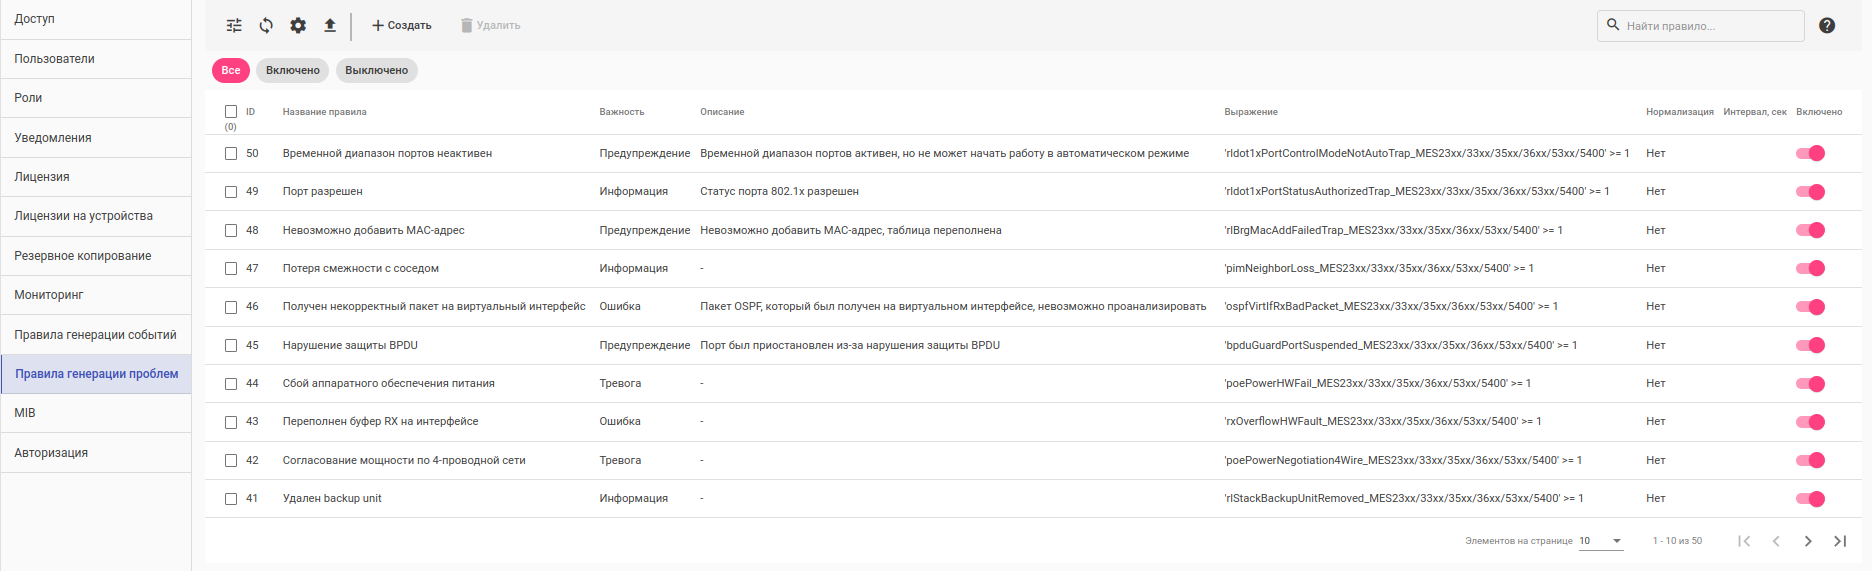Open Правила генерации событий sidebar item

point(95,335)
